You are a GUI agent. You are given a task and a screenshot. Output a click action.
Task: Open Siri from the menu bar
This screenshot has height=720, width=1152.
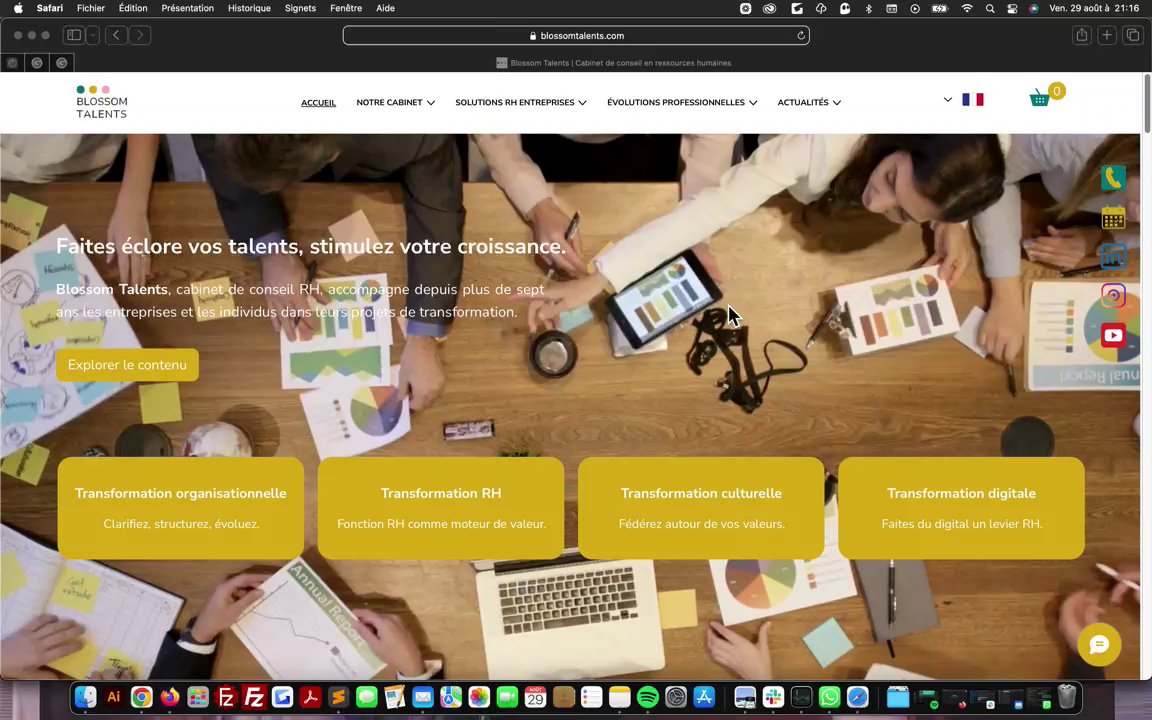pos(1034,9)
